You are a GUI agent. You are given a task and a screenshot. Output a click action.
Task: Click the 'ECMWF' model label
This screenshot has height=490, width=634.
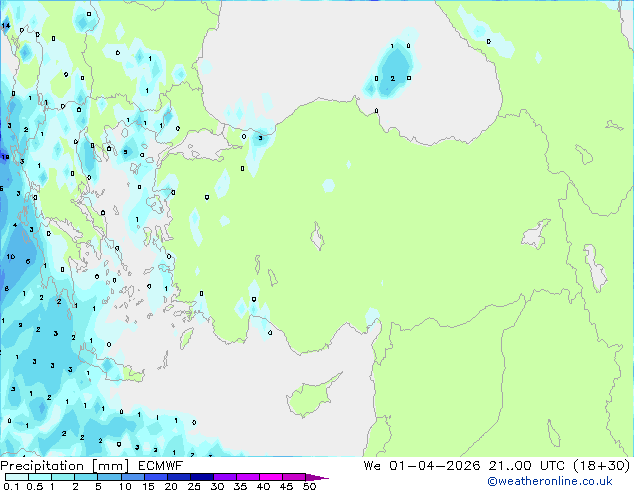pos(161,466)
